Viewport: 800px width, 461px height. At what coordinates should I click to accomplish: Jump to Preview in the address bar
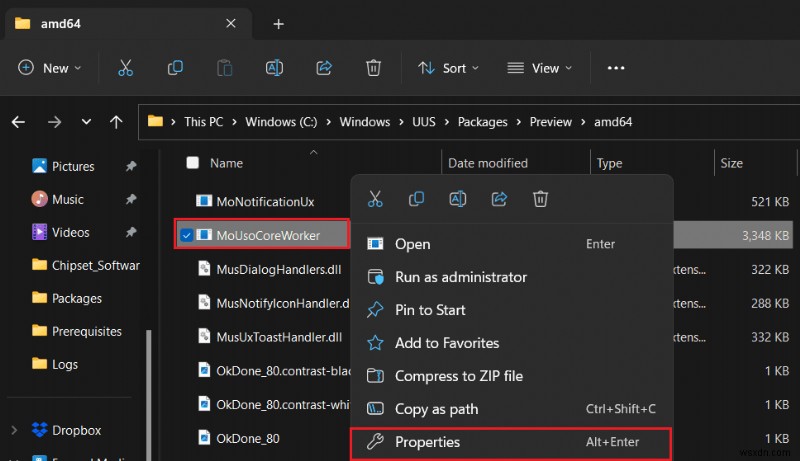click(x=551, y=122)
